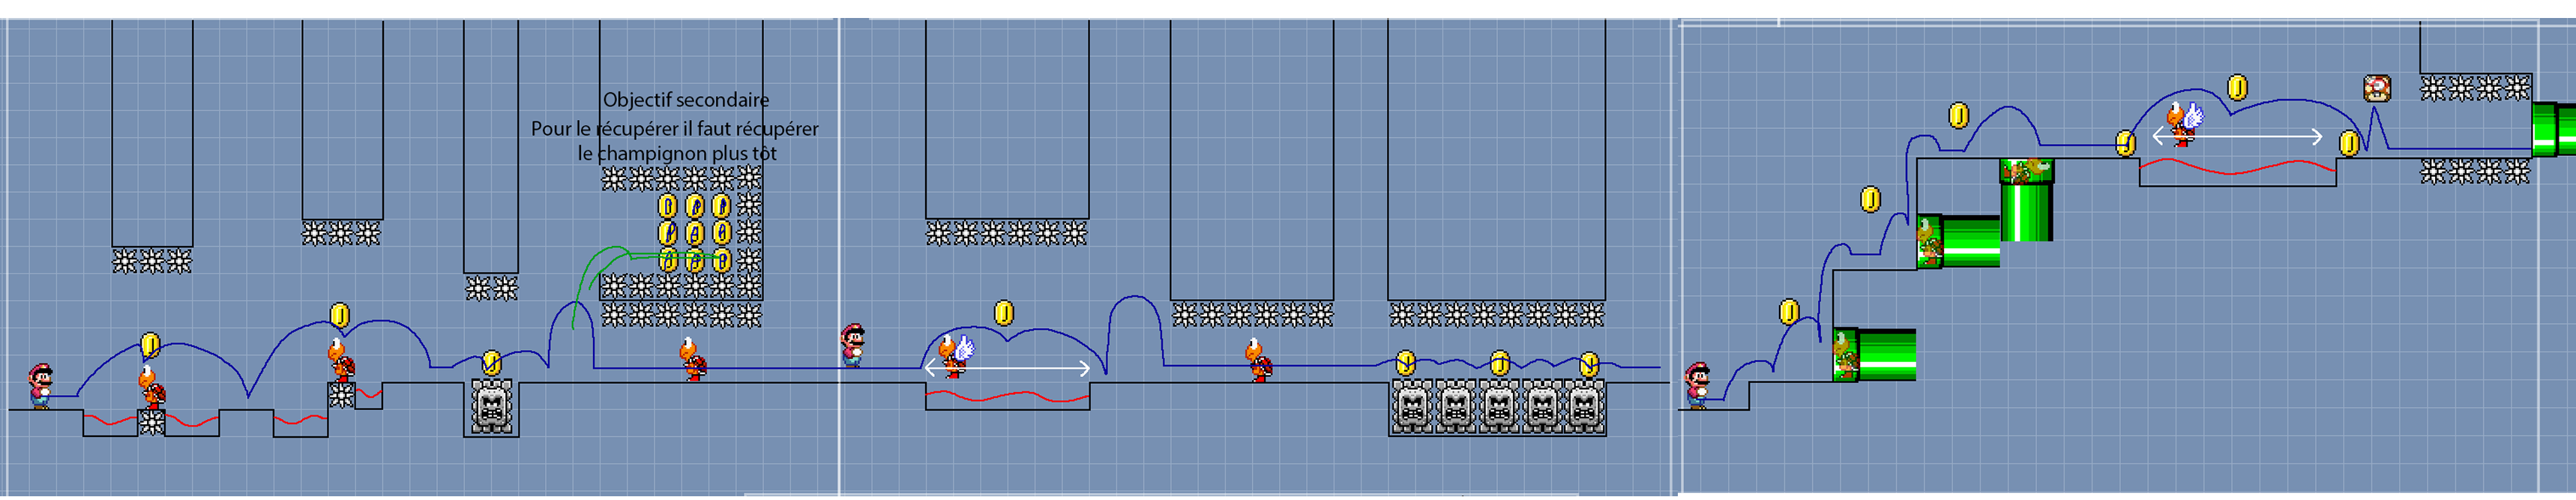Click the 'Objectif secondaire' text line
This screenshot has width=2576, height=500.
click(686, 100)
